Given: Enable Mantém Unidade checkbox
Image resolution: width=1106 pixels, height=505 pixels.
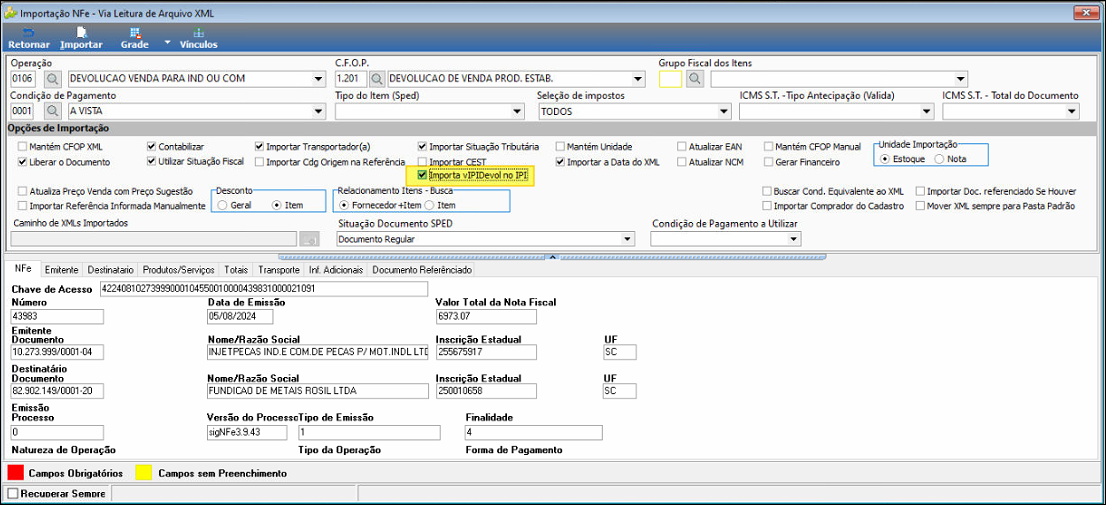Looking at the screenshot, I should (x=560, y=147).
